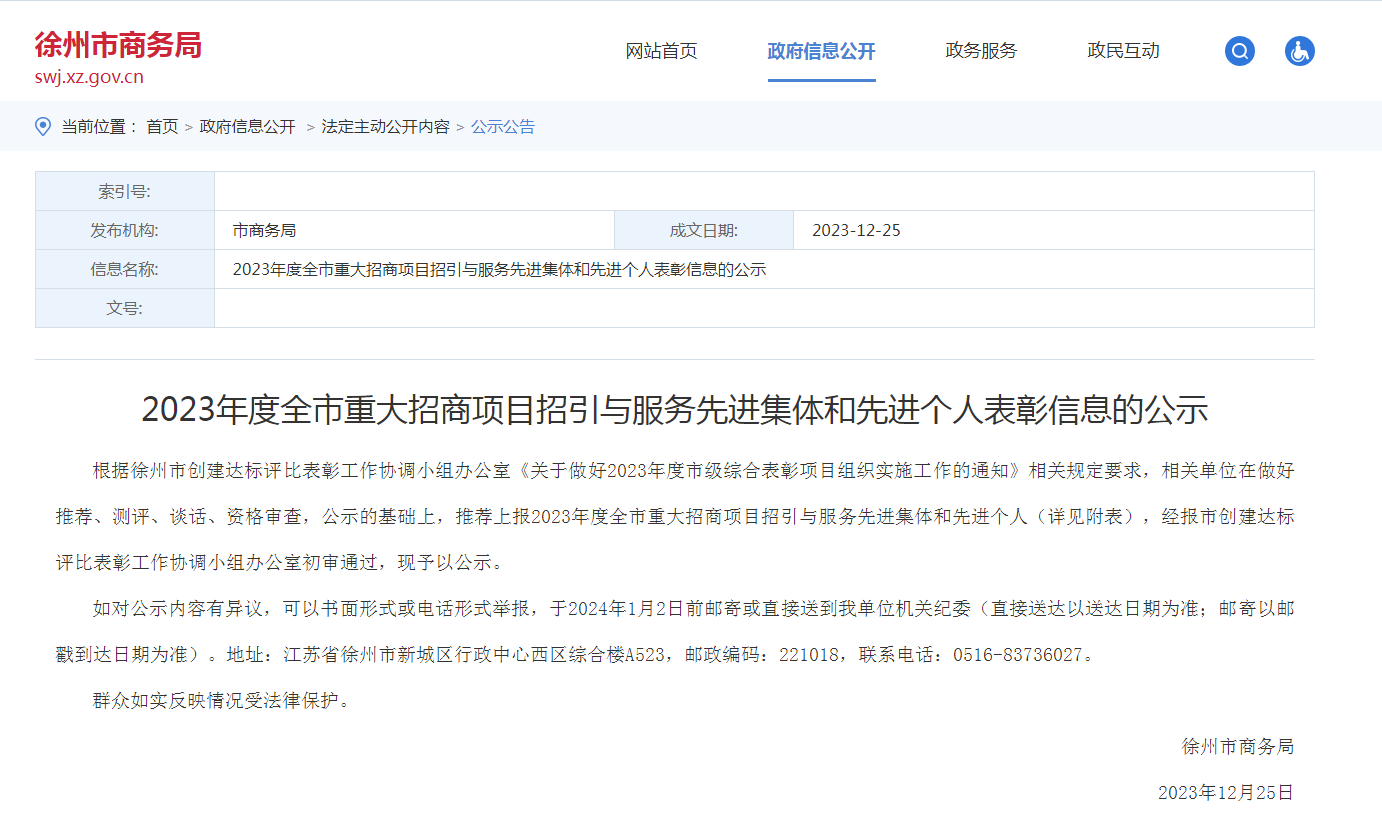Click the large article headline
The height and width of the screenshot is (819, 1382).
tap(674, 410)
